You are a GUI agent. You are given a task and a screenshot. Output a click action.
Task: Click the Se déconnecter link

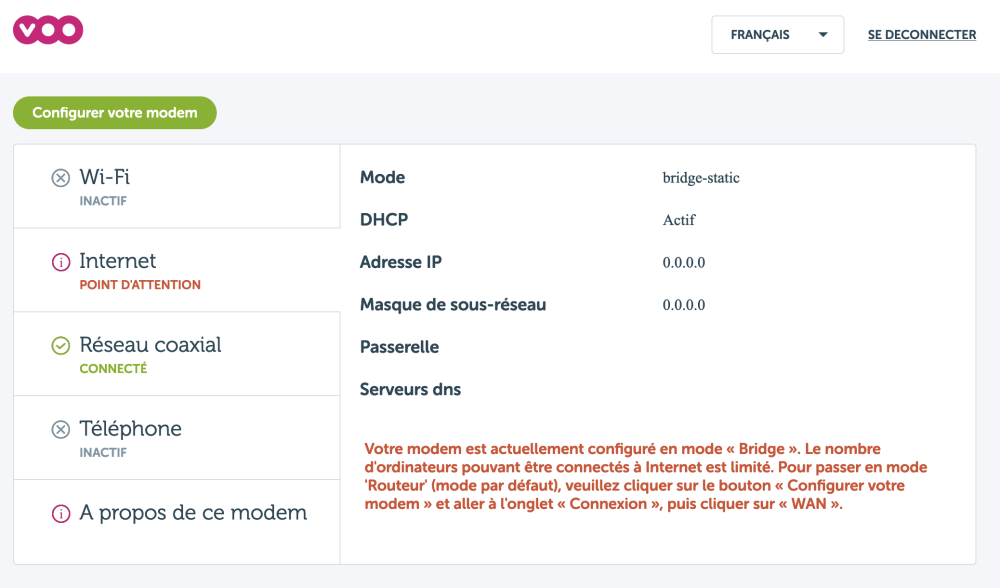coord(921,35)
